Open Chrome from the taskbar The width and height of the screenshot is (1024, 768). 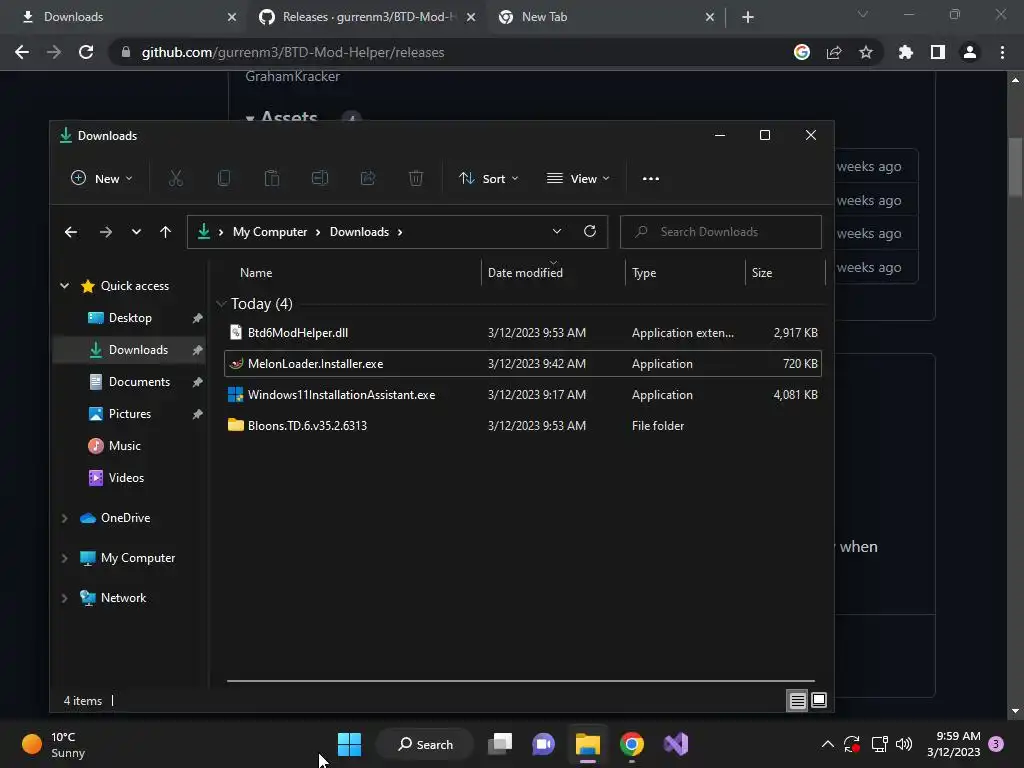coord(632,744)
